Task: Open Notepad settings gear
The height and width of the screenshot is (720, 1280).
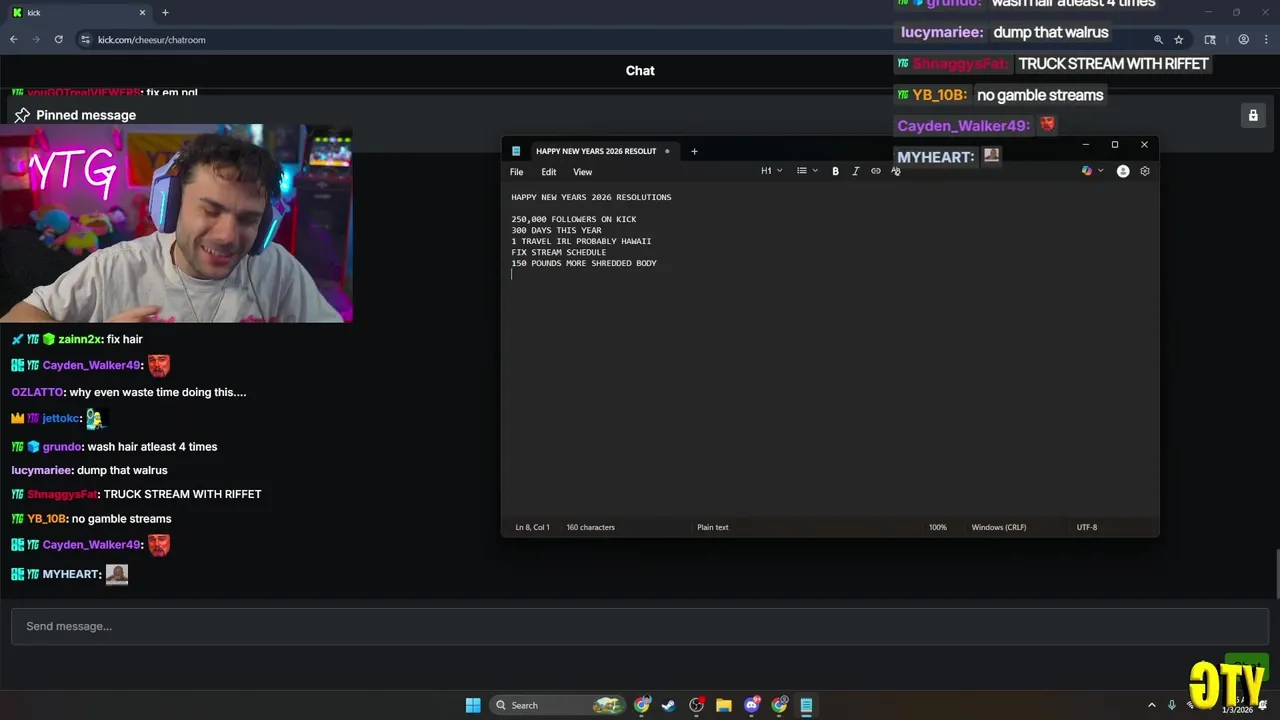Action: click(x=1145, y=171)
